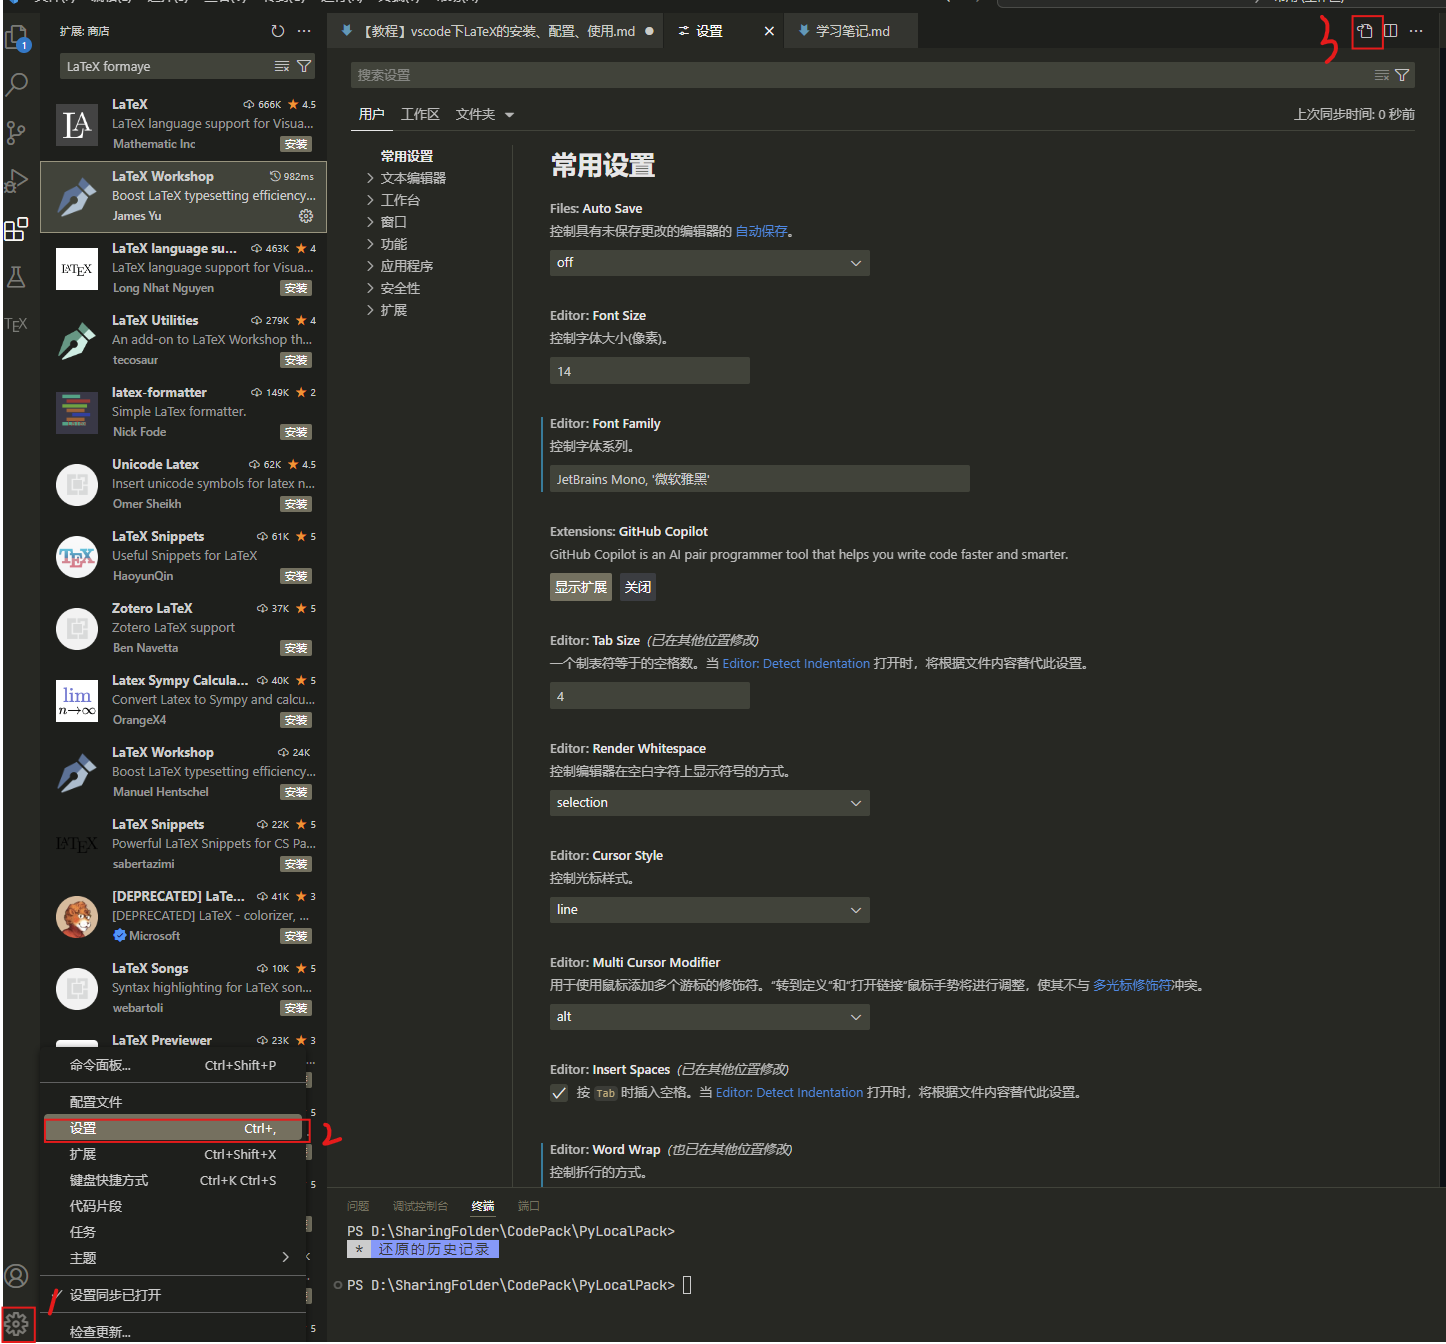Click the 显示扩展 button
This screenshot has width=1446, height=1344.
[x=580, y=587]
